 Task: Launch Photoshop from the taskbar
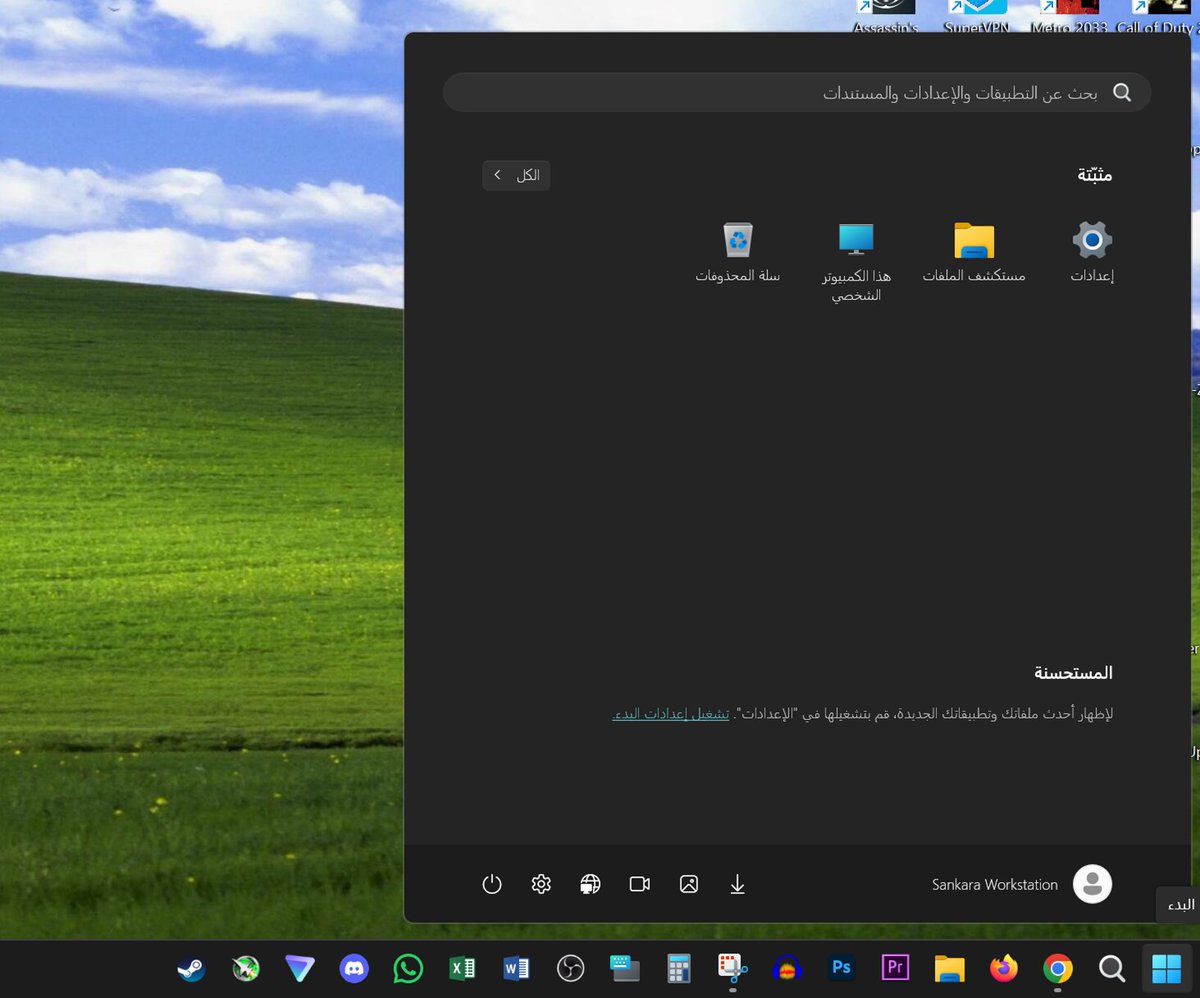pos(841,968)
